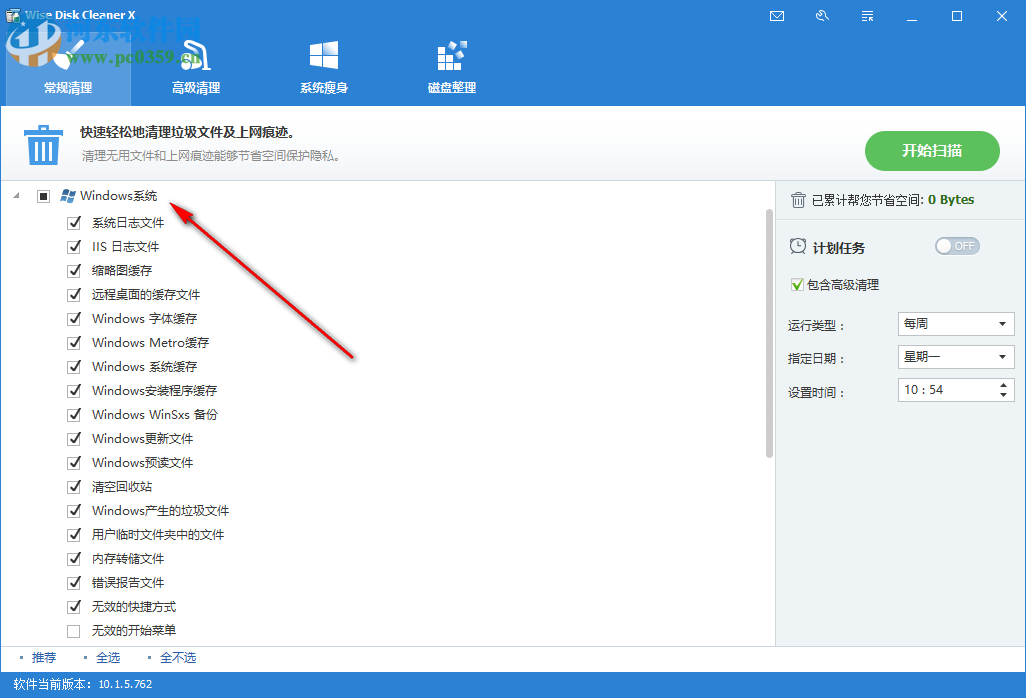
Task: Click the 推荐 link at bottom
Action: pyautogui.click(x=44, y=657)
